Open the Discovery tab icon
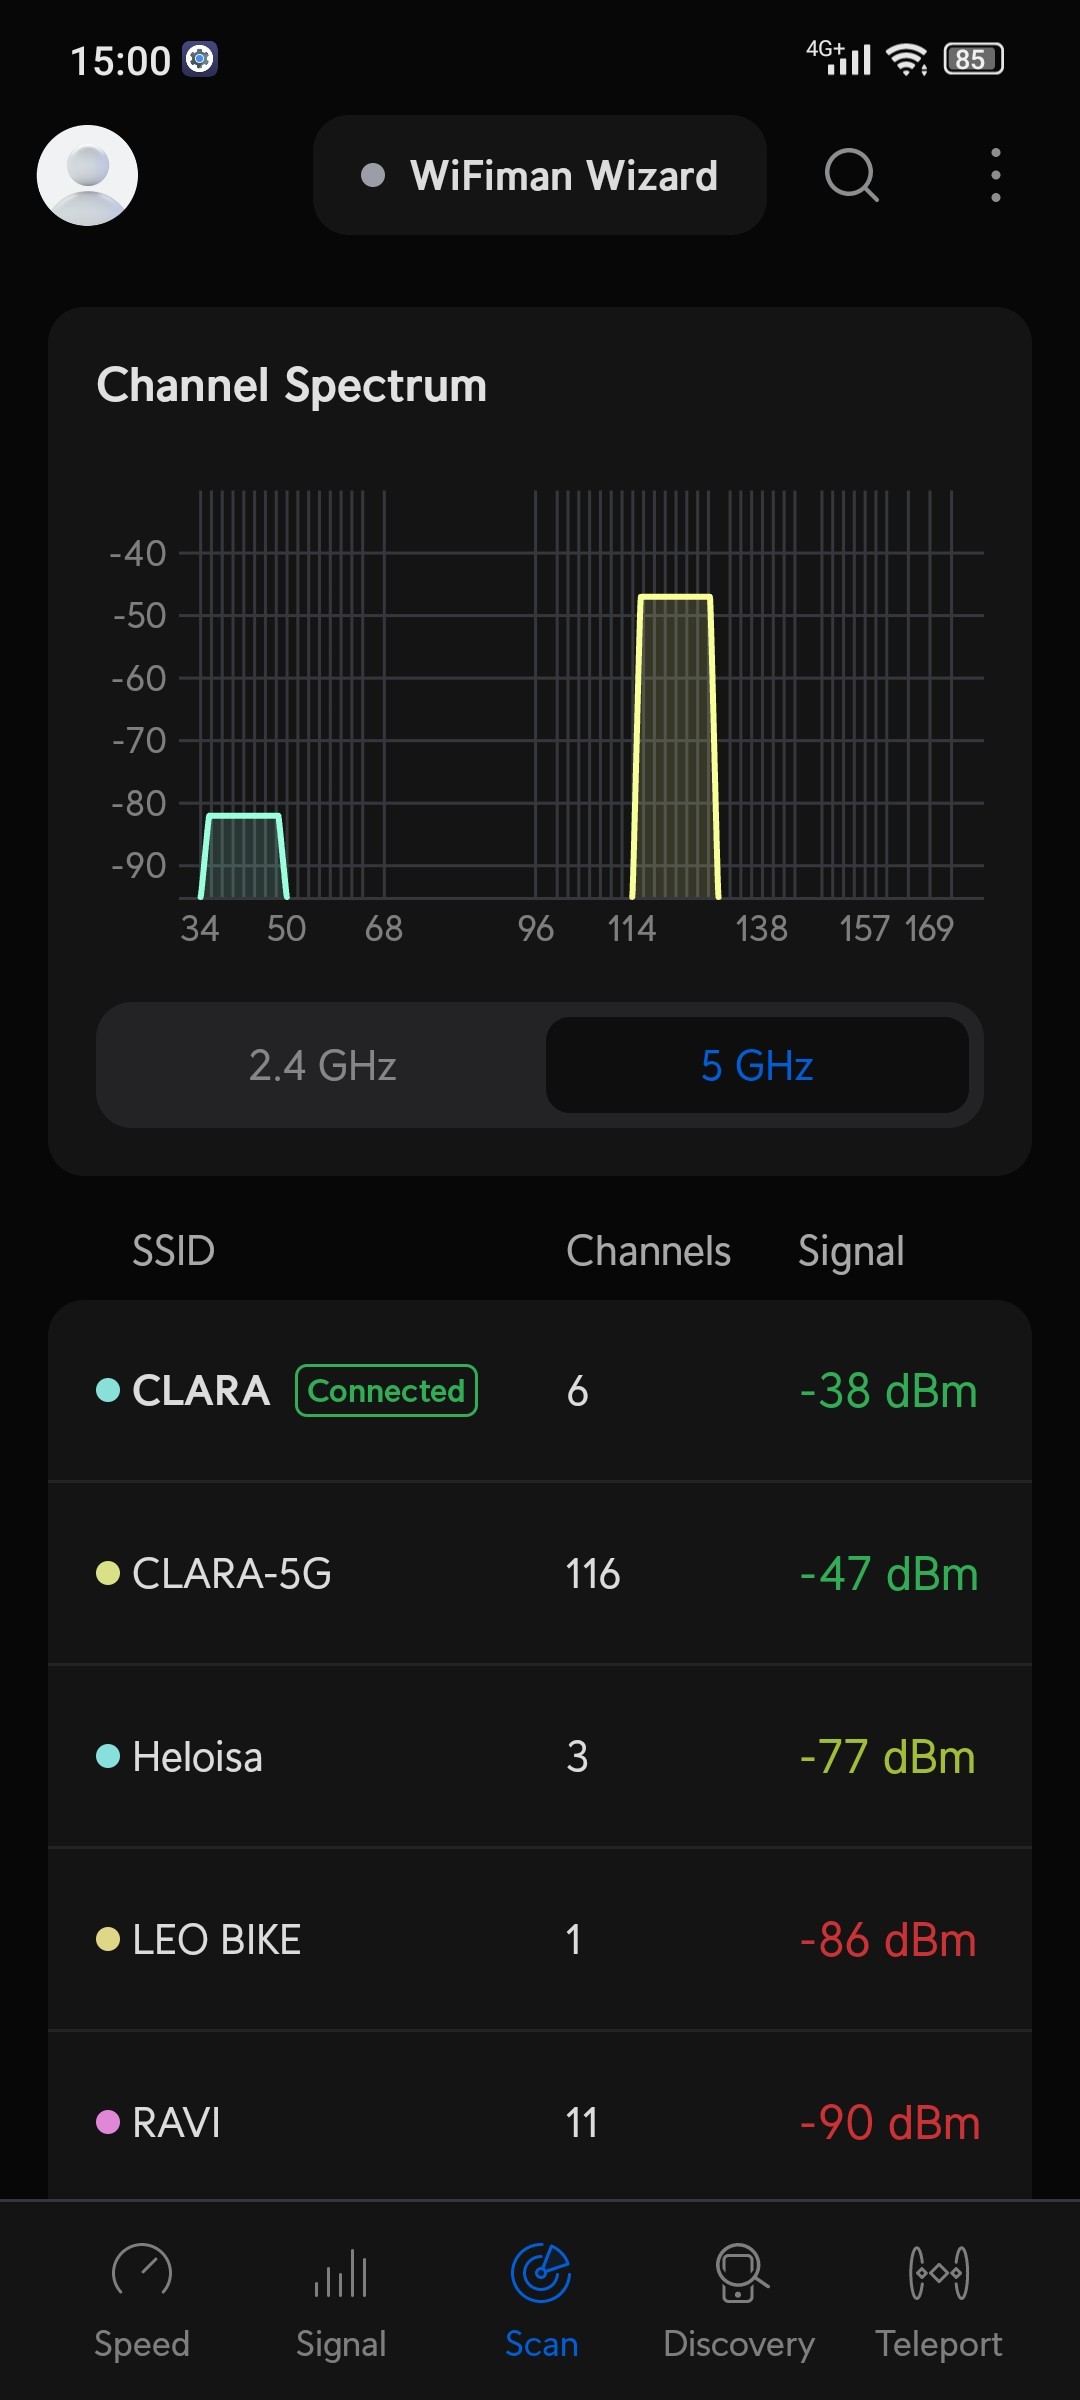1080x2400 pixels. (740, 2272)
